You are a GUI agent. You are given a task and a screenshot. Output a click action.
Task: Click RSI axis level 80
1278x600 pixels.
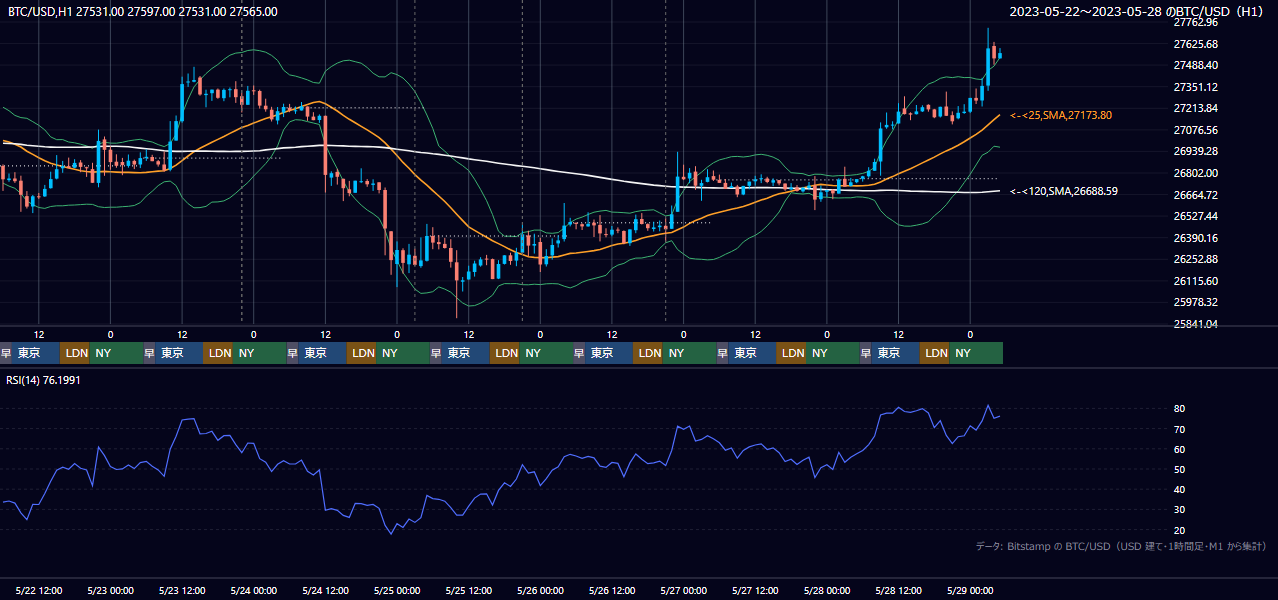click(x=1180, y=409)
